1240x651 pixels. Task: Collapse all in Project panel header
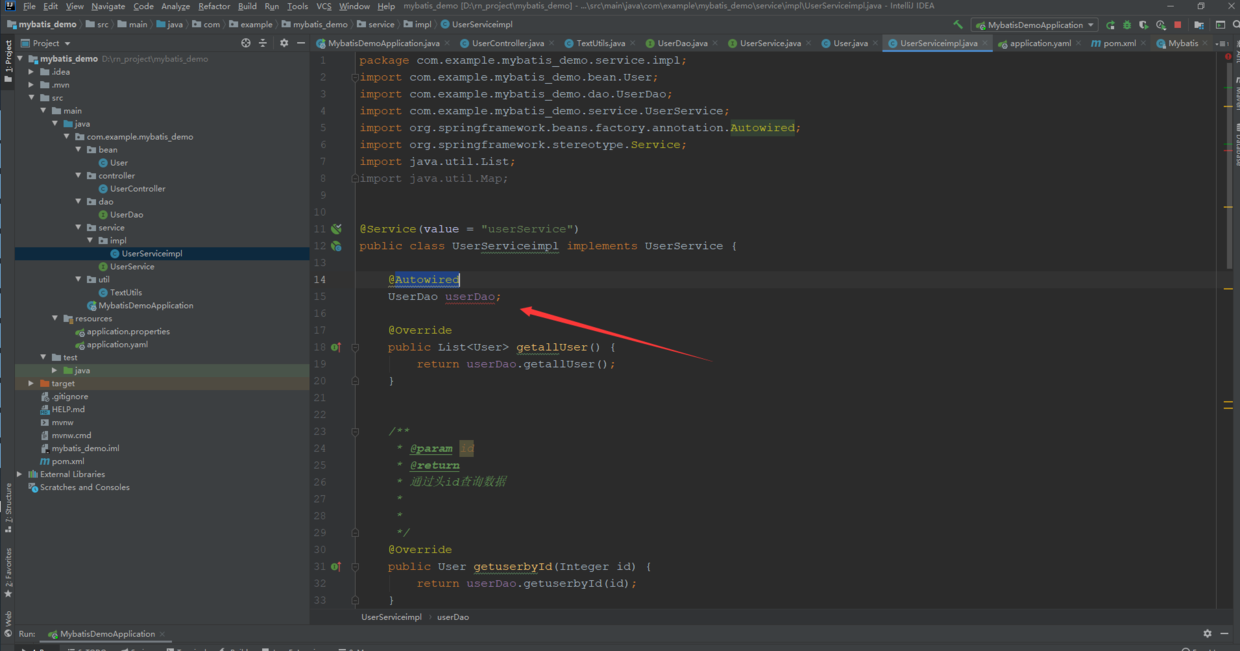(263, 43)
